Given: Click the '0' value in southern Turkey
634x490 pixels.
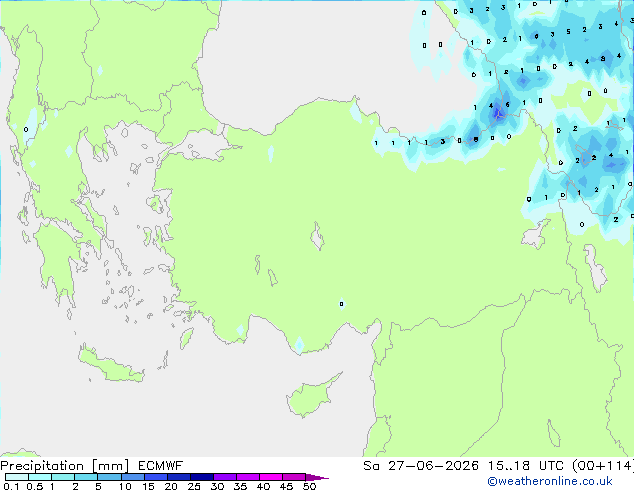Looking at the screenshot, I should click(342, 304).
